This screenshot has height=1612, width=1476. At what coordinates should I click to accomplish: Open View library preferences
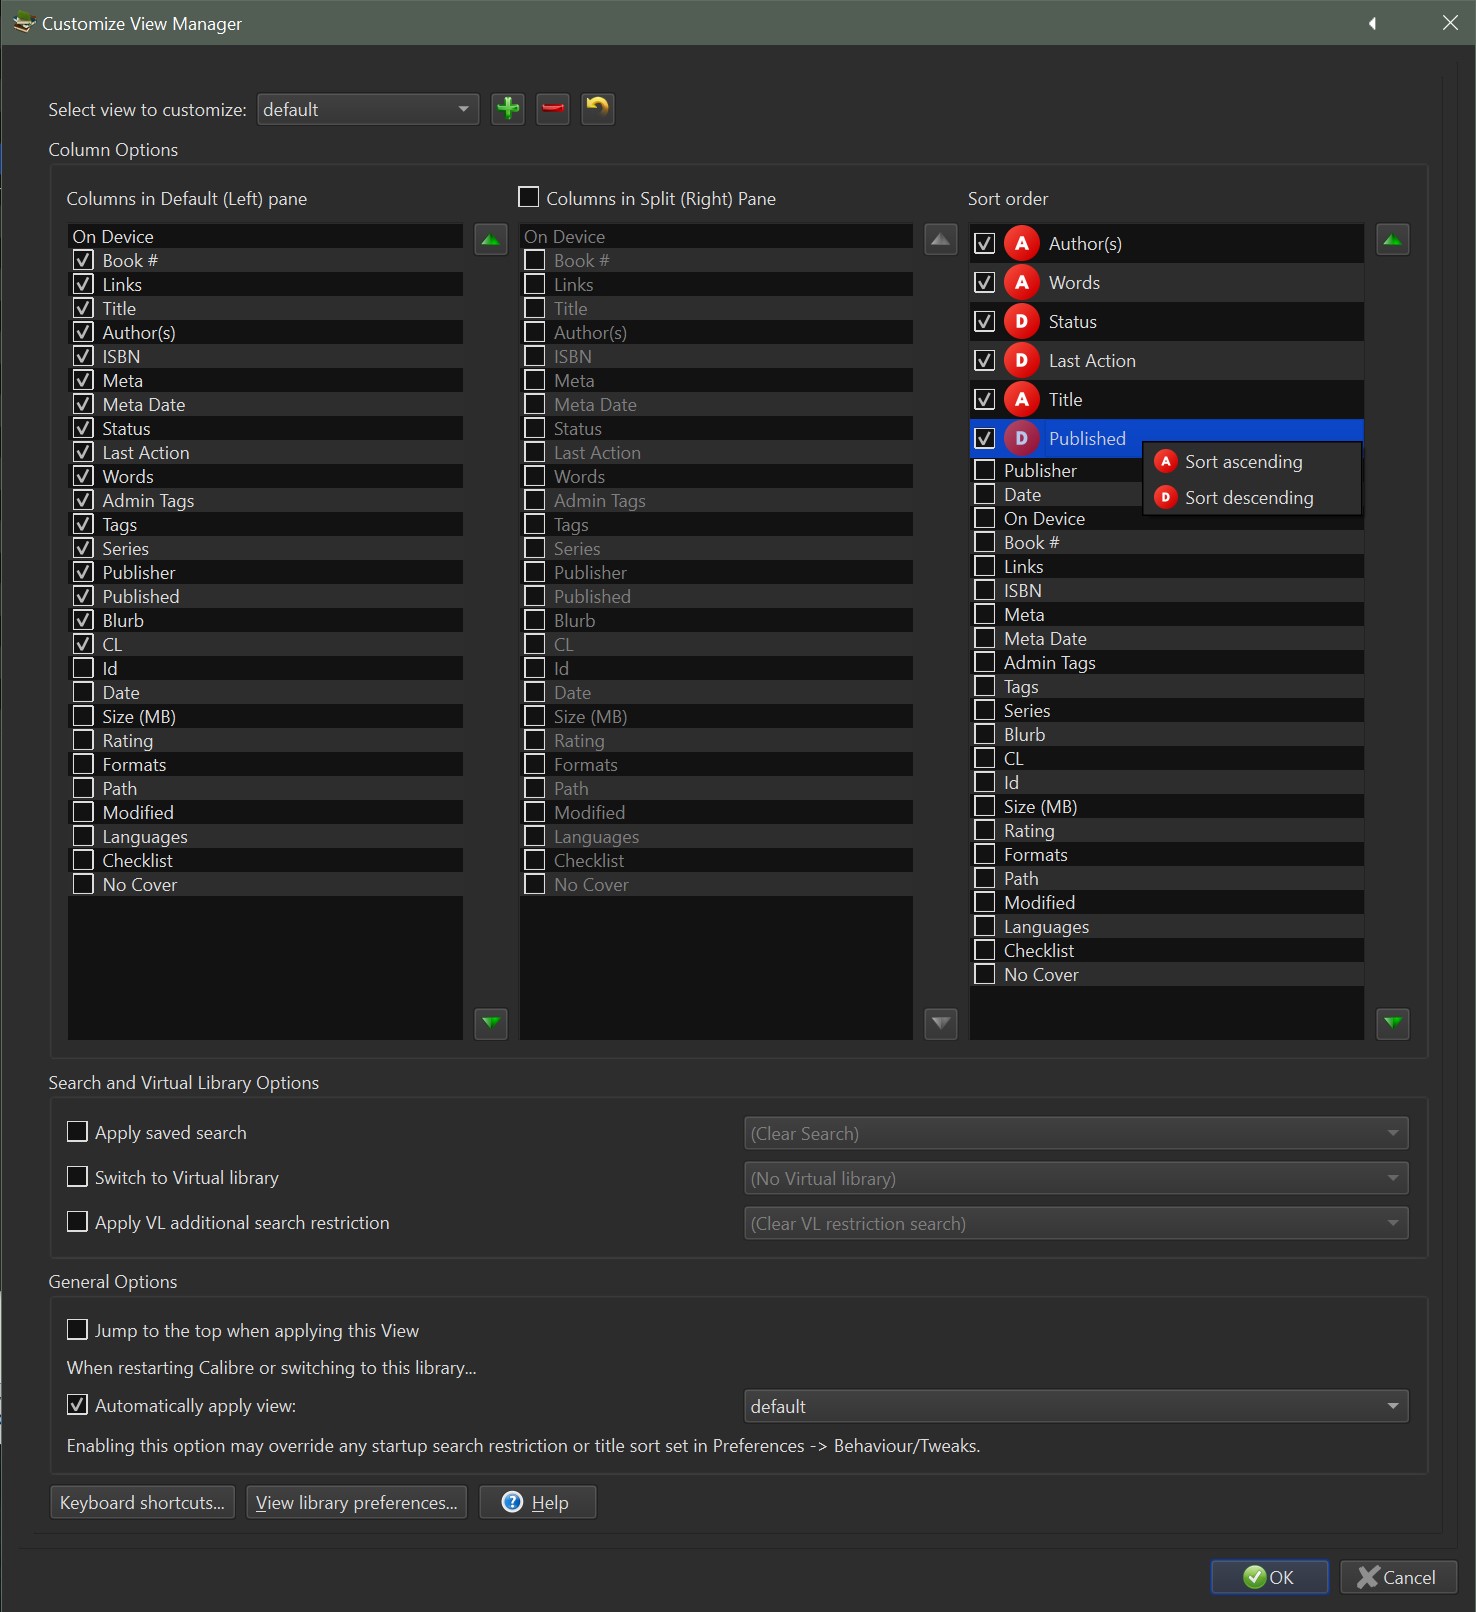pos(357,1502)
